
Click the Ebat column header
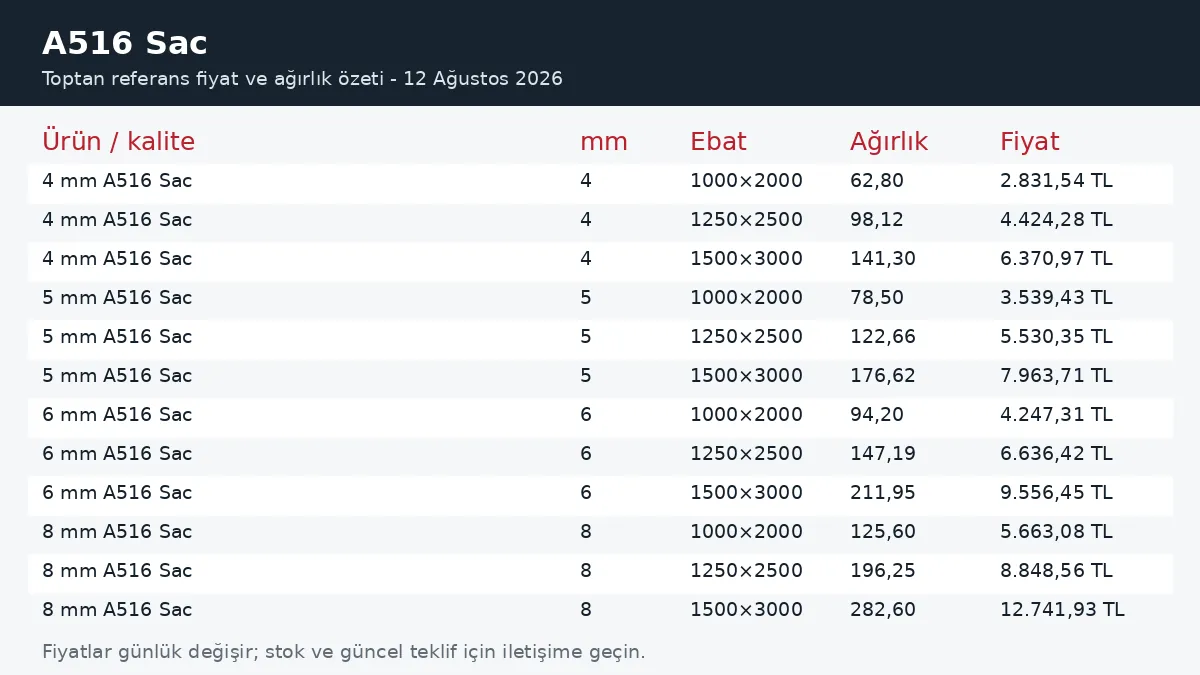[x=718, y=142]
